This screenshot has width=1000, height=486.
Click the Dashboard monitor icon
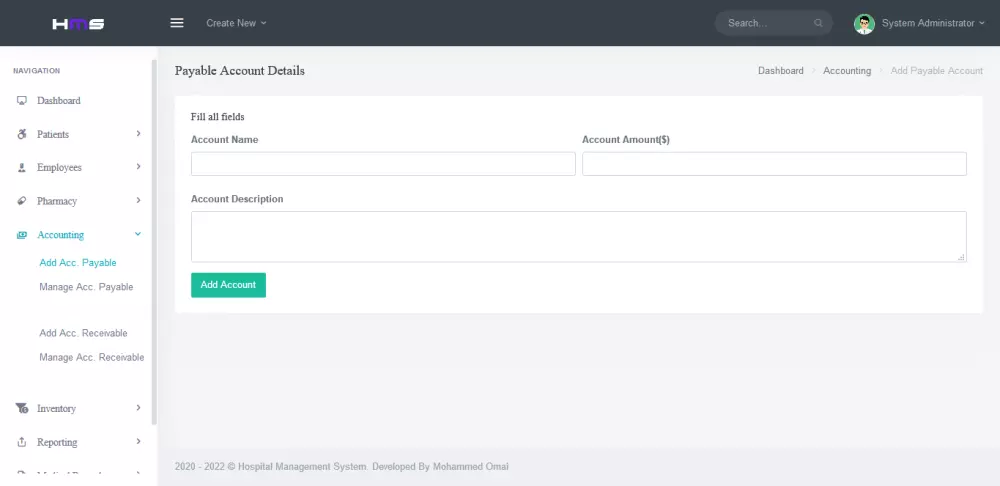click(22, 101)
